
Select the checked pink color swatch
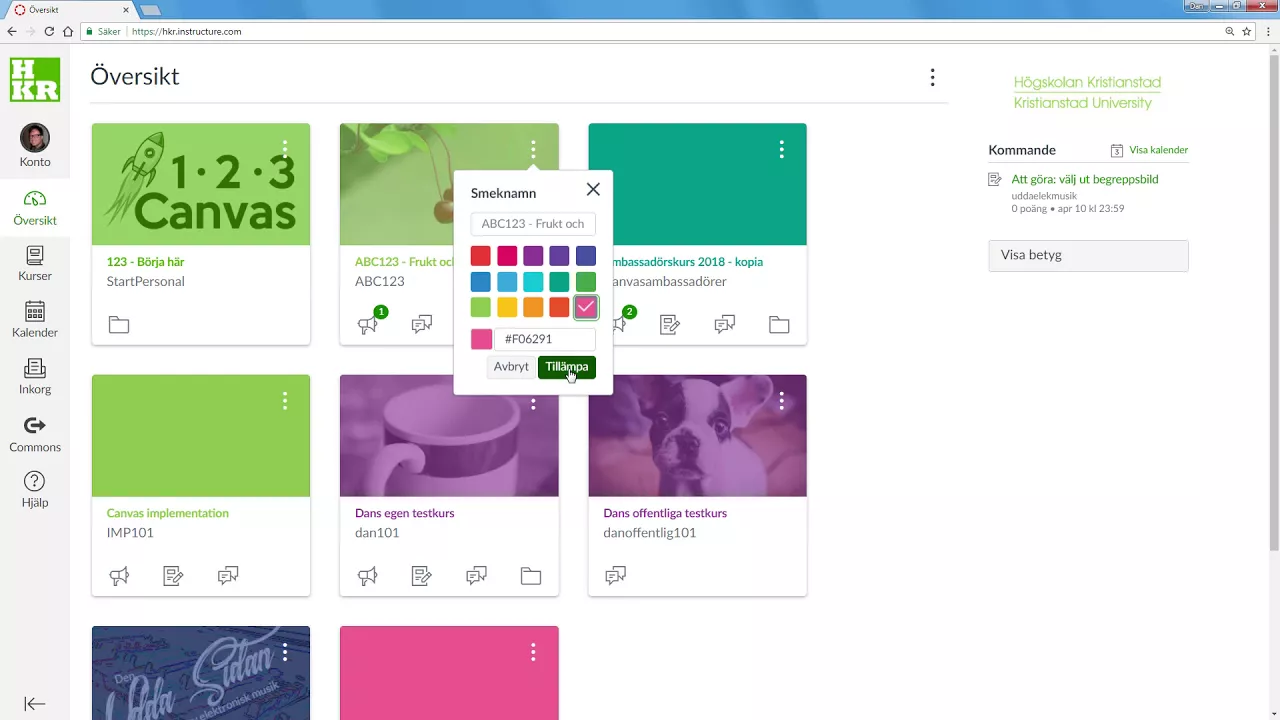[x=586, y=308]
